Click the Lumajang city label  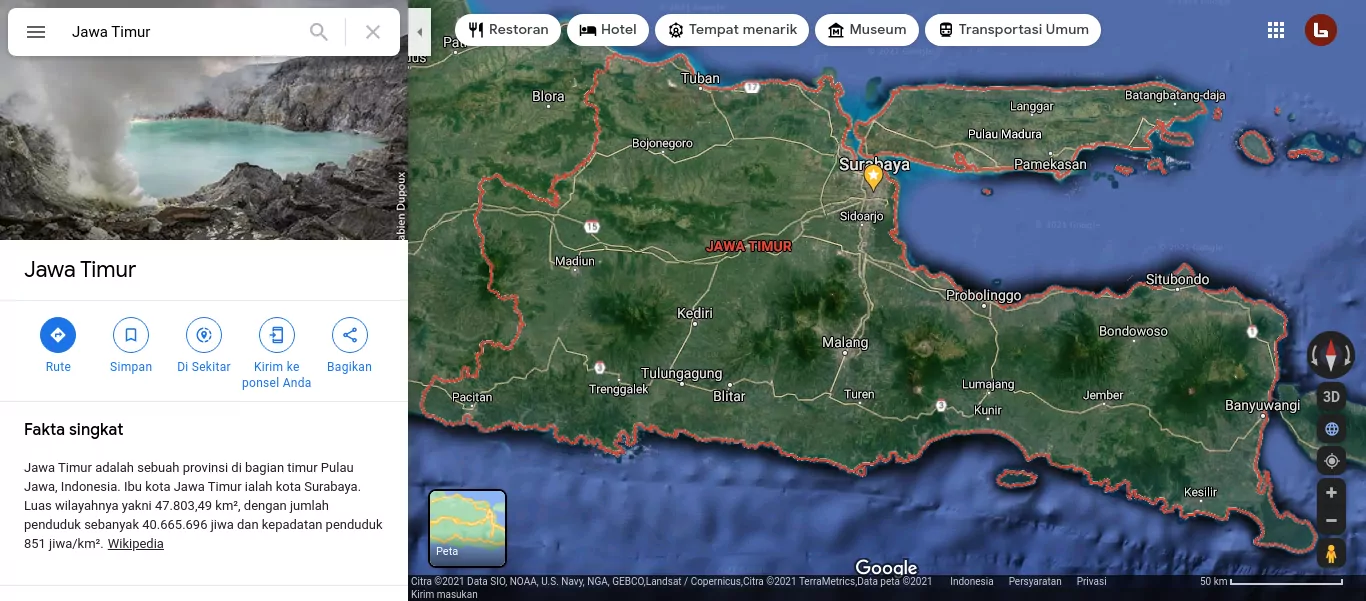point(988,384)
